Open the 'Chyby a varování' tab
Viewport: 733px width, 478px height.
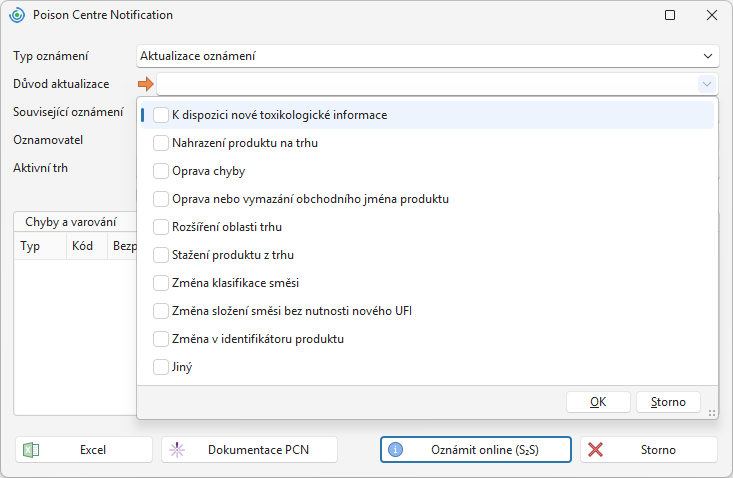click(71, 222)
